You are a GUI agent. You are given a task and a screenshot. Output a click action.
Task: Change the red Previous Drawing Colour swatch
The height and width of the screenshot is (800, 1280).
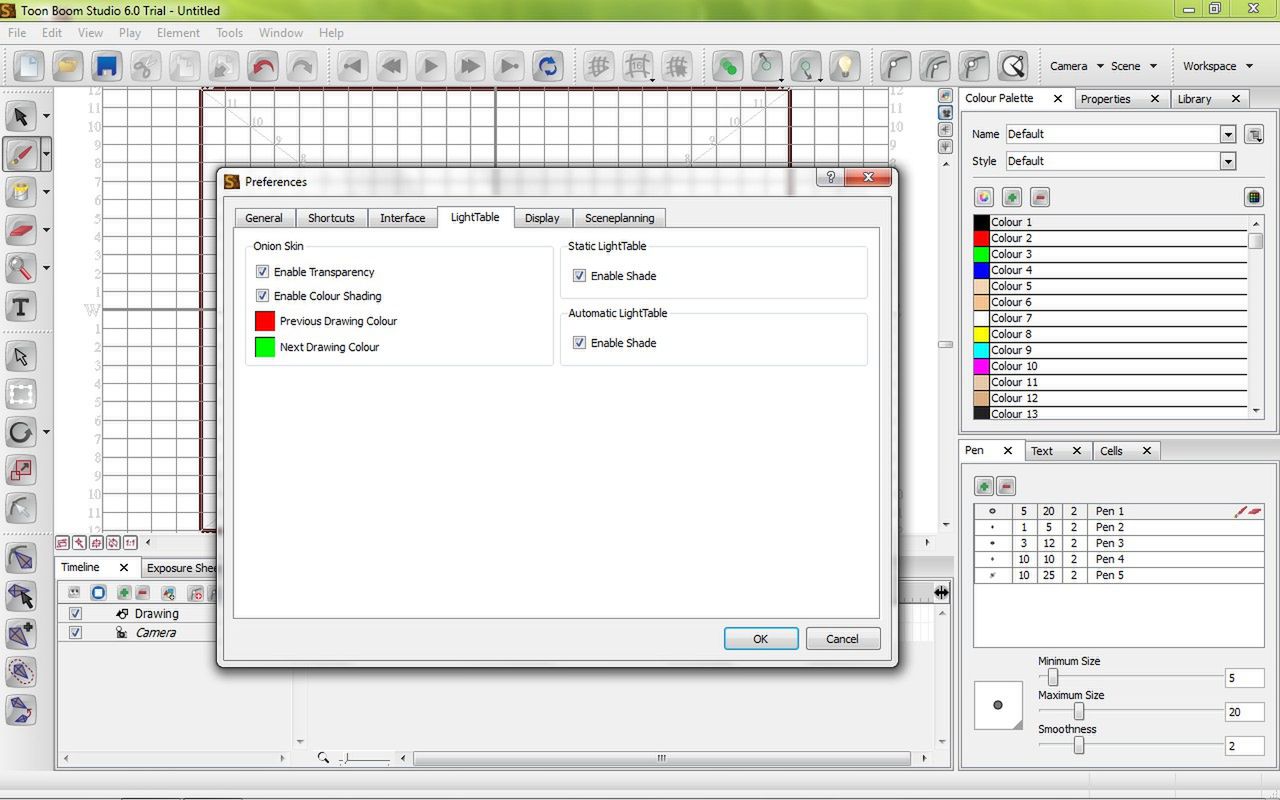click(x=265, y=321)
